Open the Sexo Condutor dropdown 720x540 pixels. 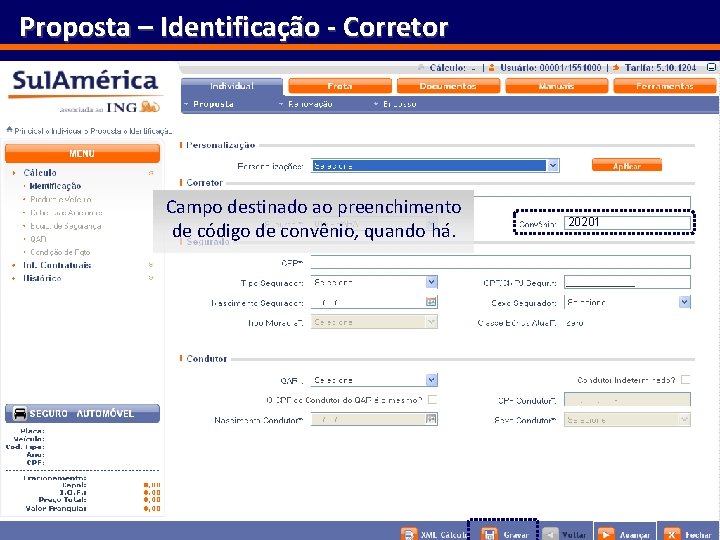click(627, 420)
